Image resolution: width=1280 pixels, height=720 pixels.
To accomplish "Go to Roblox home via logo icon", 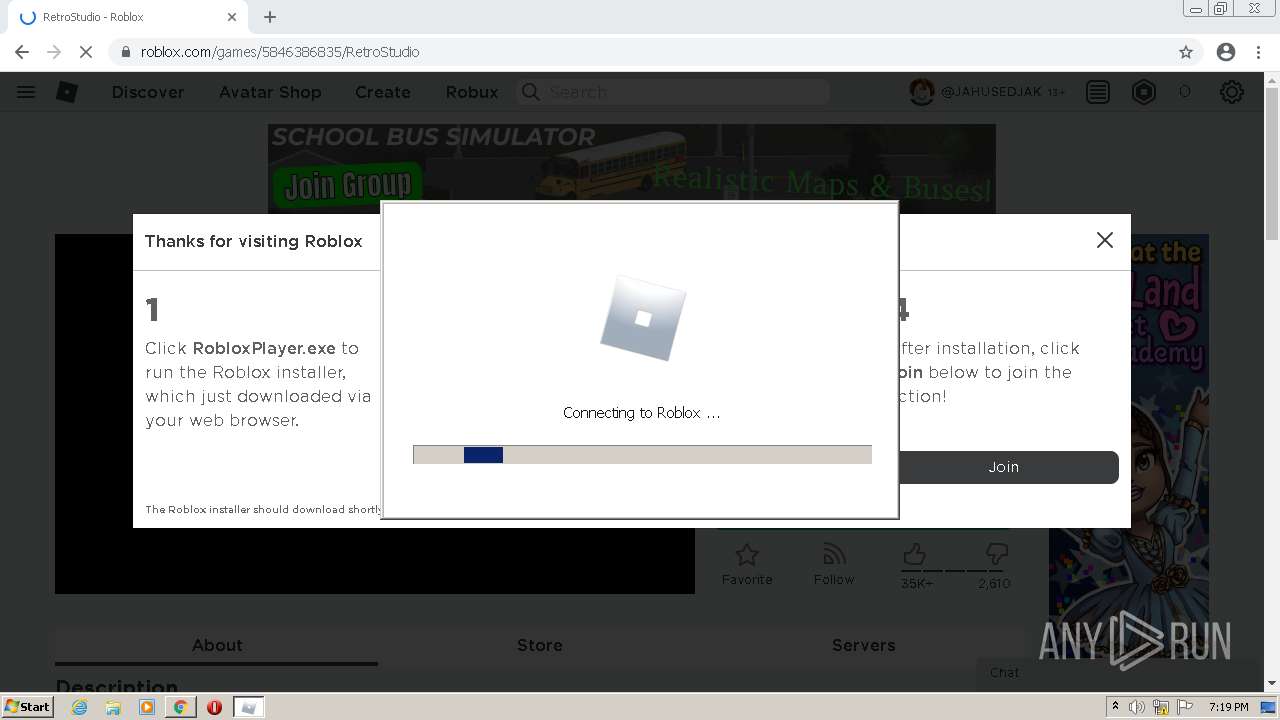I will click(66, 92).
